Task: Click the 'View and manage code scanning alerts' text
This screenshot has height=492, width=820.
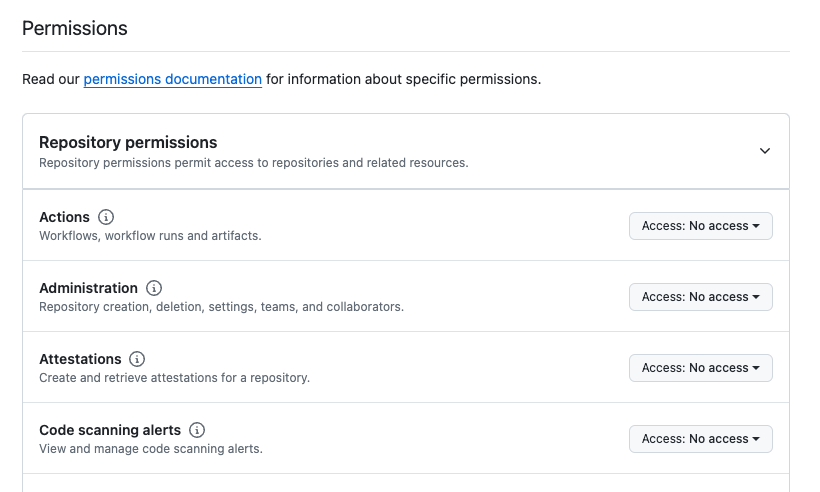Action: coord(150,449)
